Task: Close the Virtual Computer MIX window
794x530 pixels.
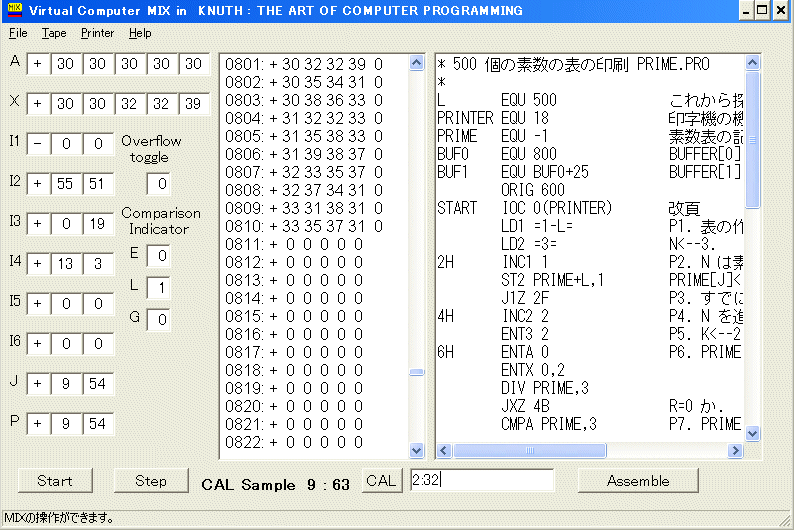Action: pyautogui.click(x=781, y=10)
